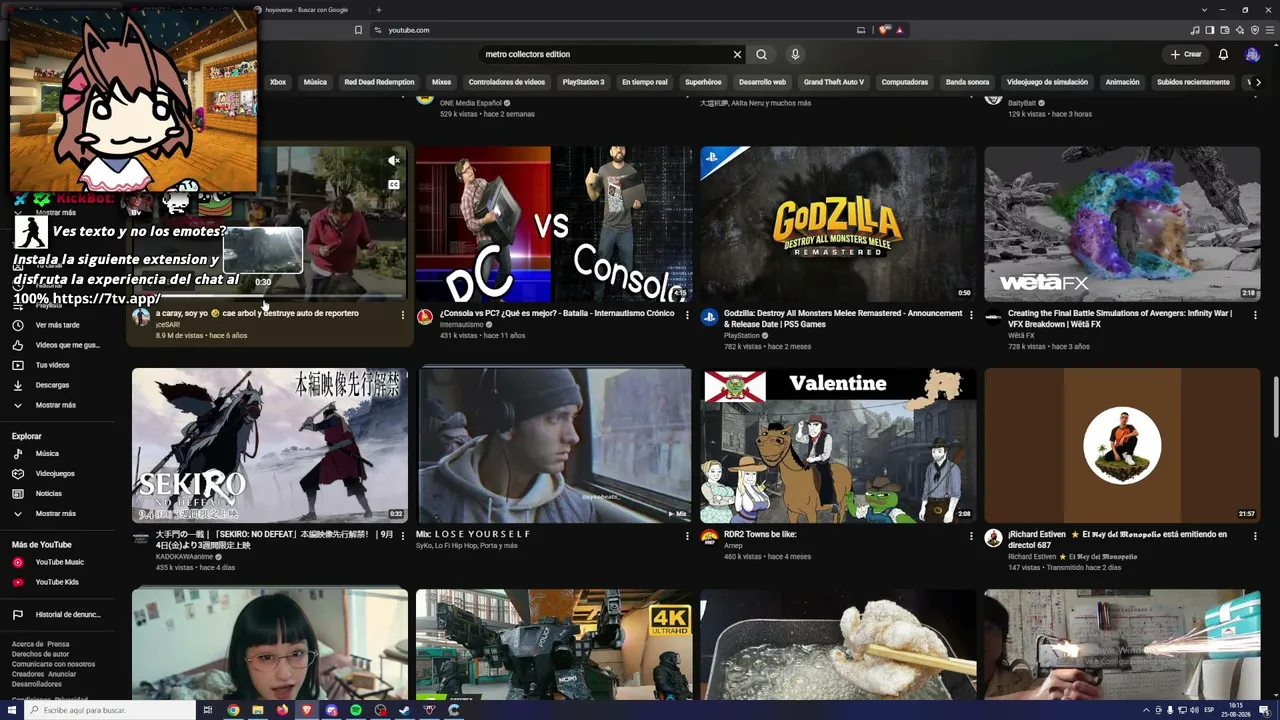Open Videojuegos in the Explorar section
This screenshot has height=720, width=1280.
55,473
